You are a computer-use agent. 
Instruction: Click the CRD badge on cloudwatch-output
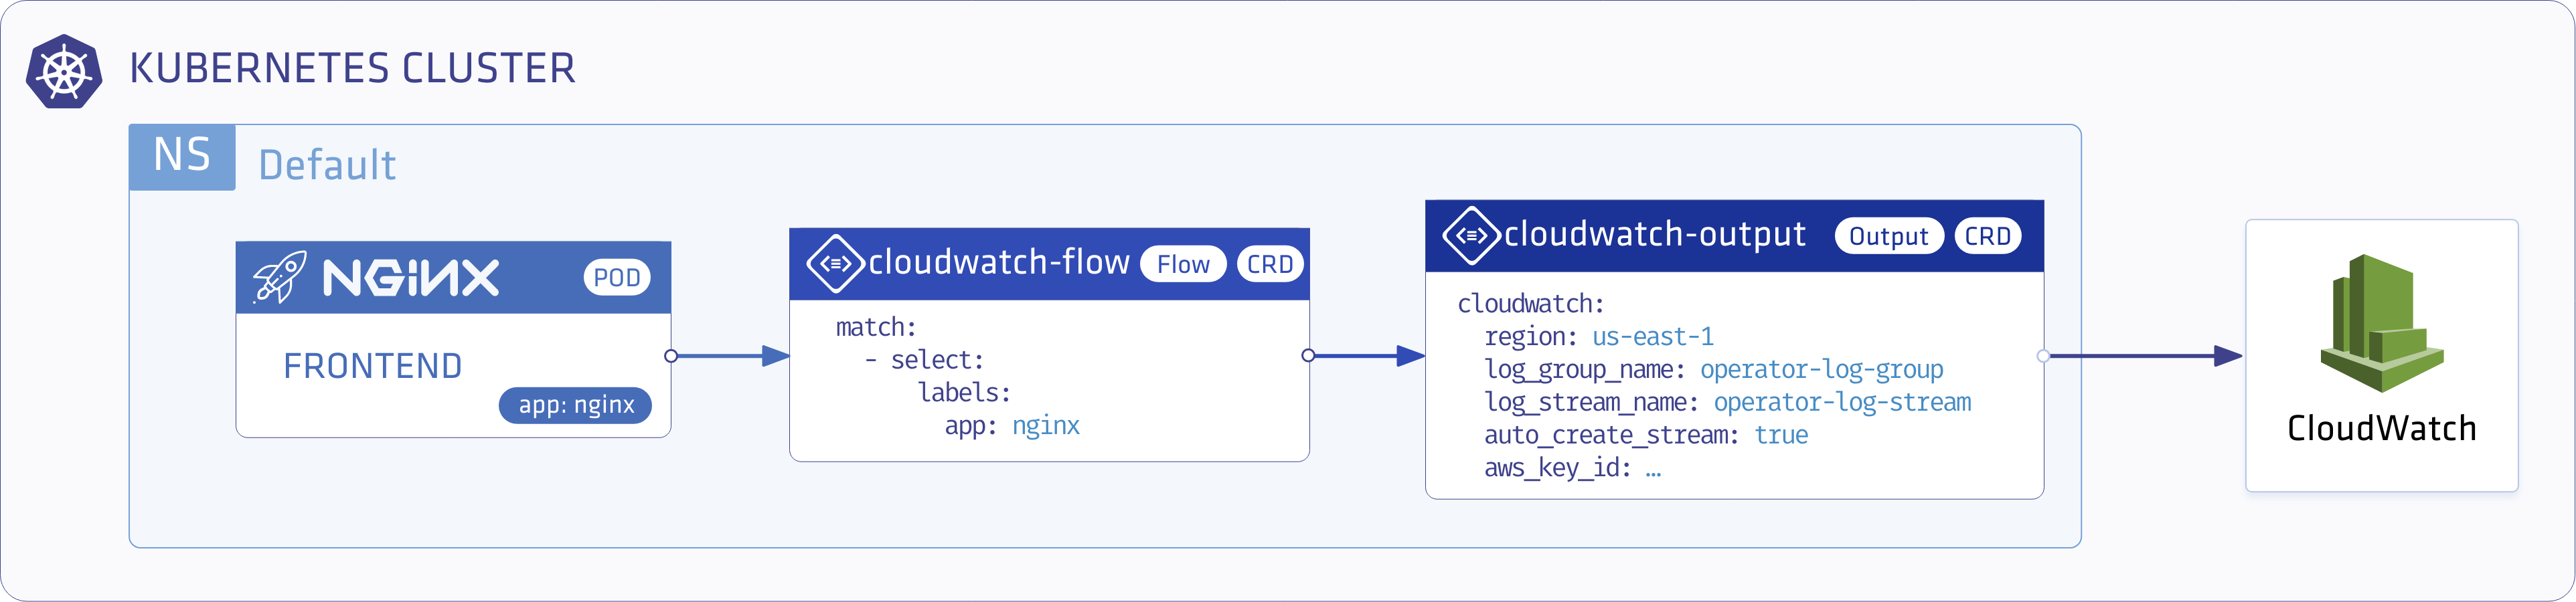pyautogui.click(x=1987, y=237)
